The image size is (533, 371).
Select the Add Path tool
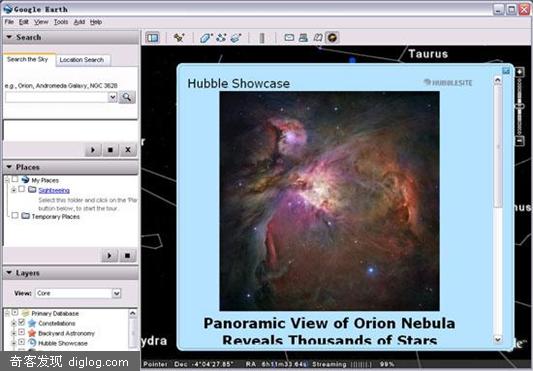pos(221,37)
